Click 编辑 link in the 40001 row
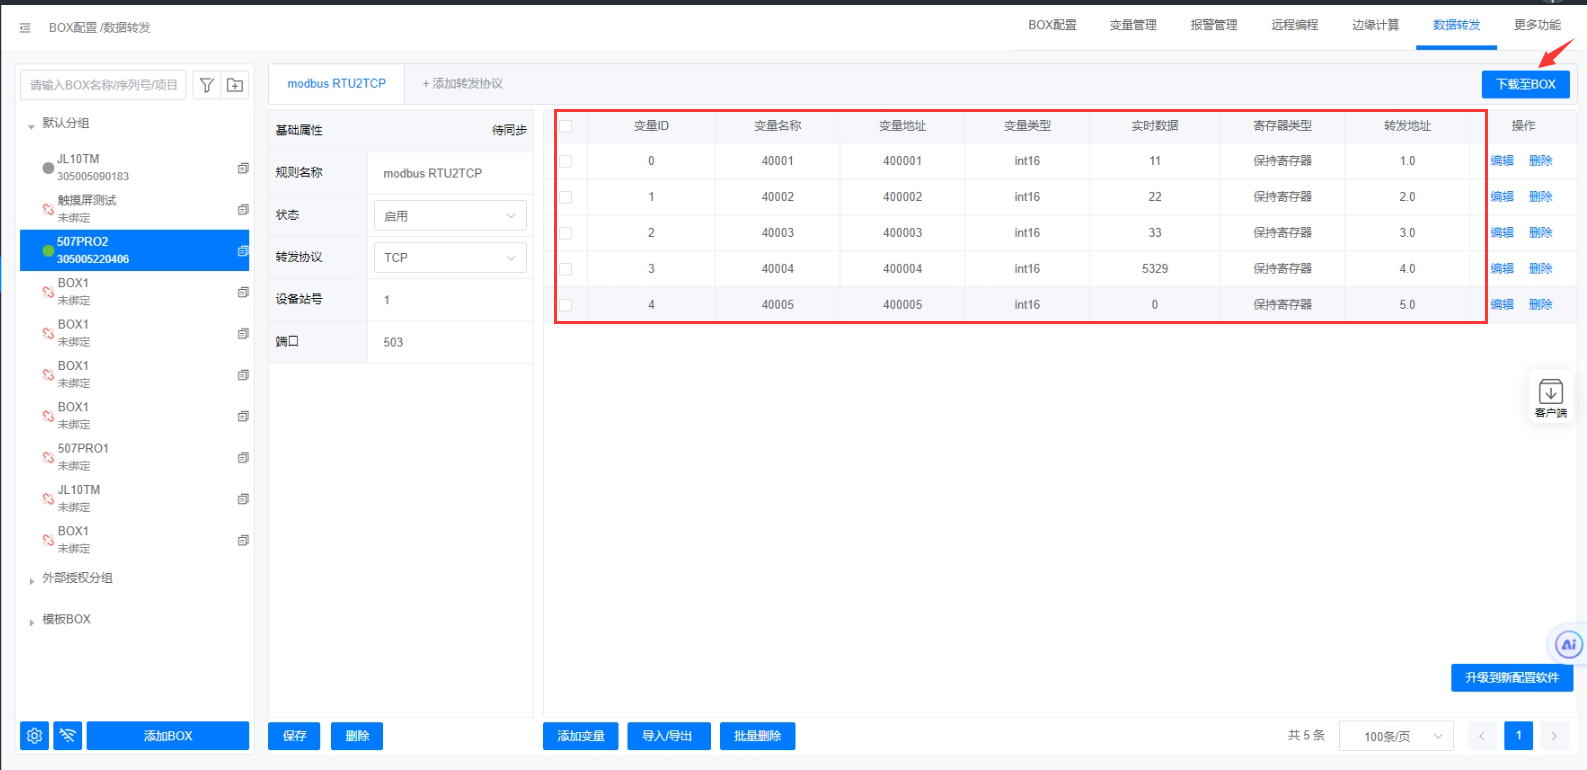The width and height of the screenshot is (1587, 770). point(1502,161)
